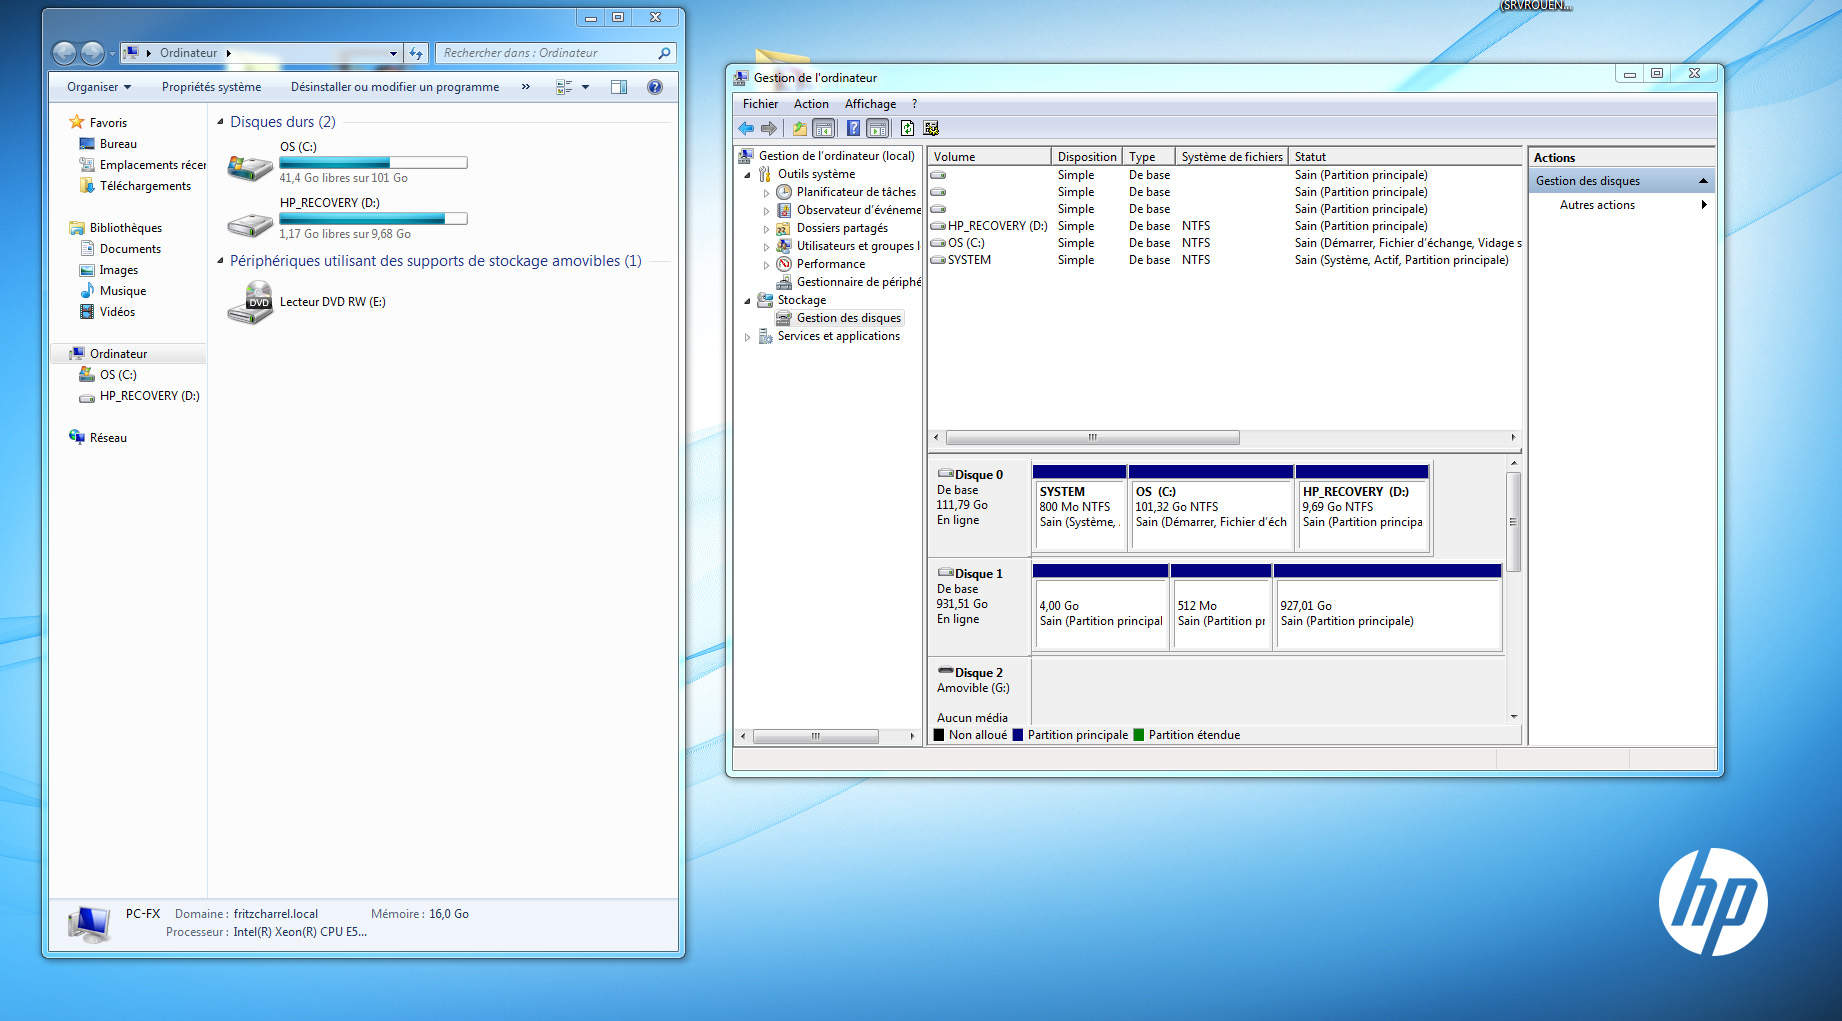Image resolution: width=1842 pixels, height=1021 pixels.
Task: Open the change view options dropdown arrow in Explorer
Action: 586,87
